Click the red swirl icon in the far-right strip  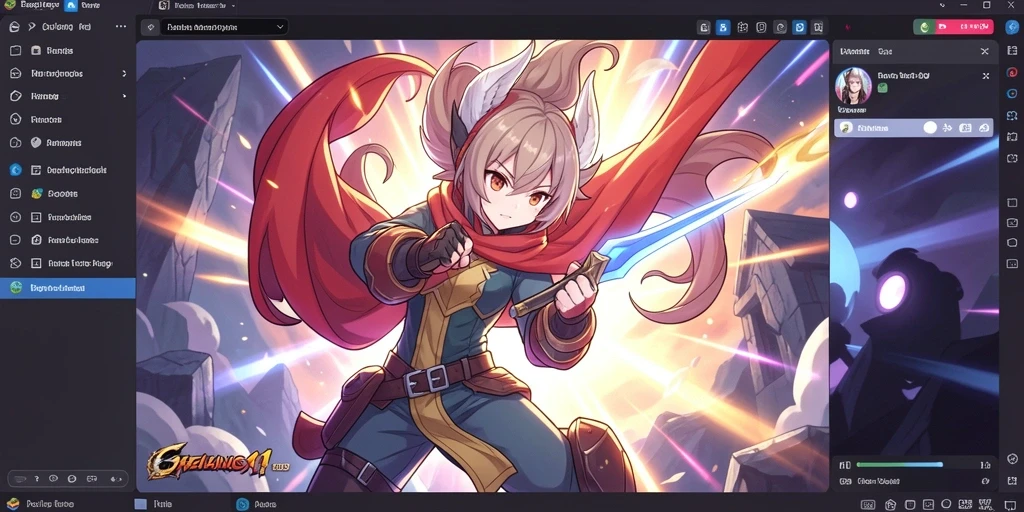(1012, 72)
